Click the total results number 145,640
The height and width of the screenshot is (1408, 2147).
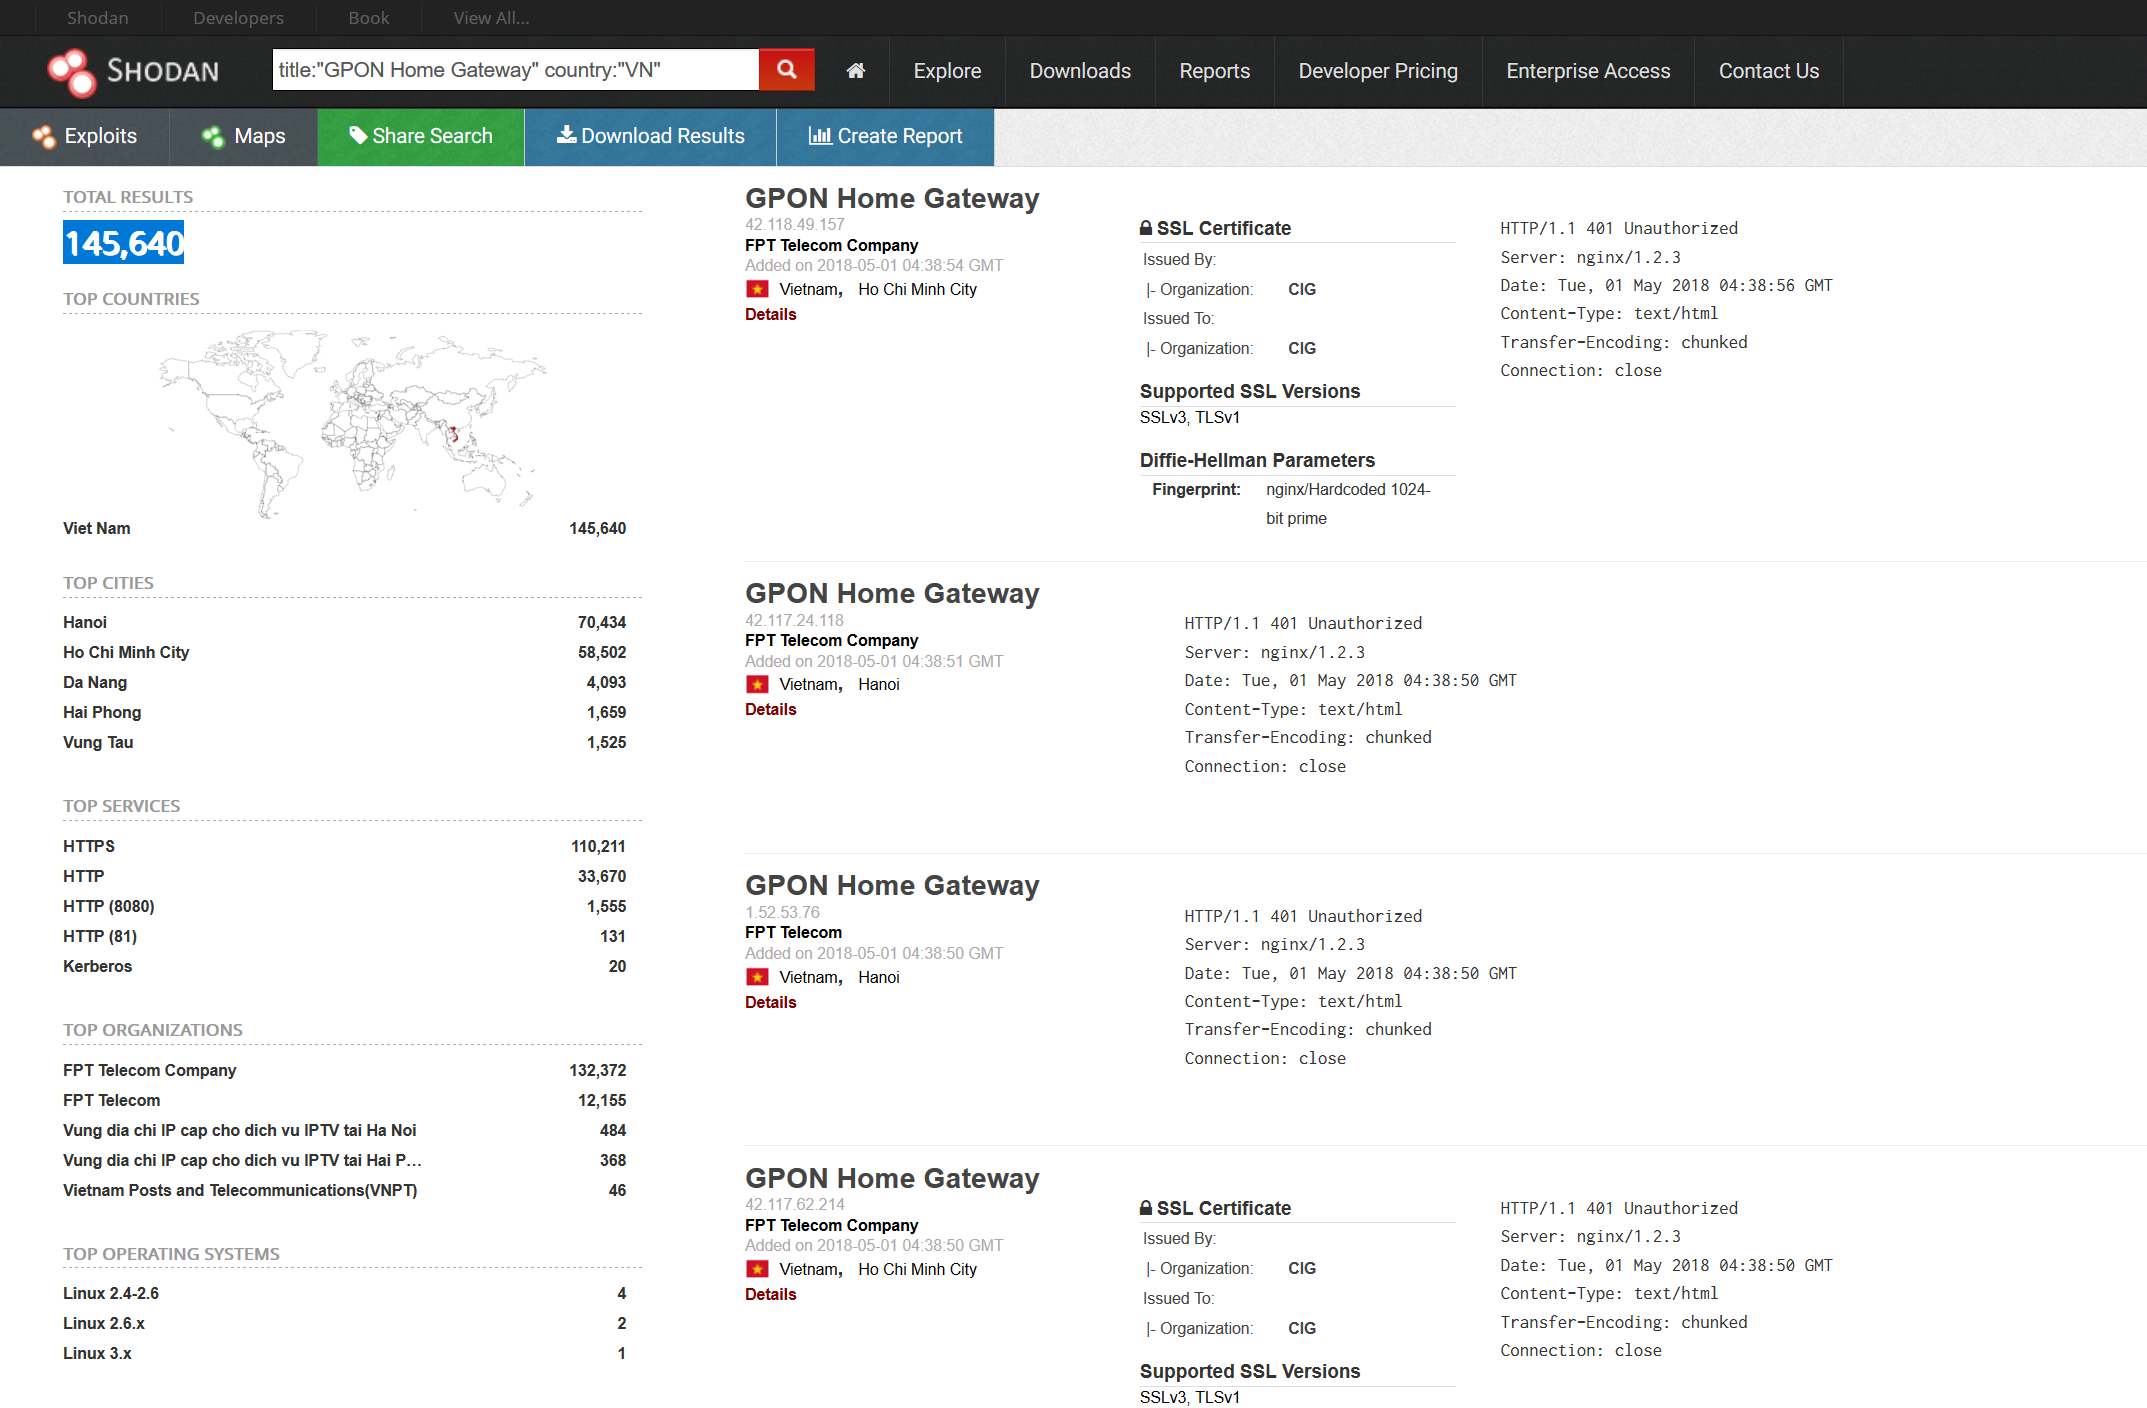click(124, 243)
